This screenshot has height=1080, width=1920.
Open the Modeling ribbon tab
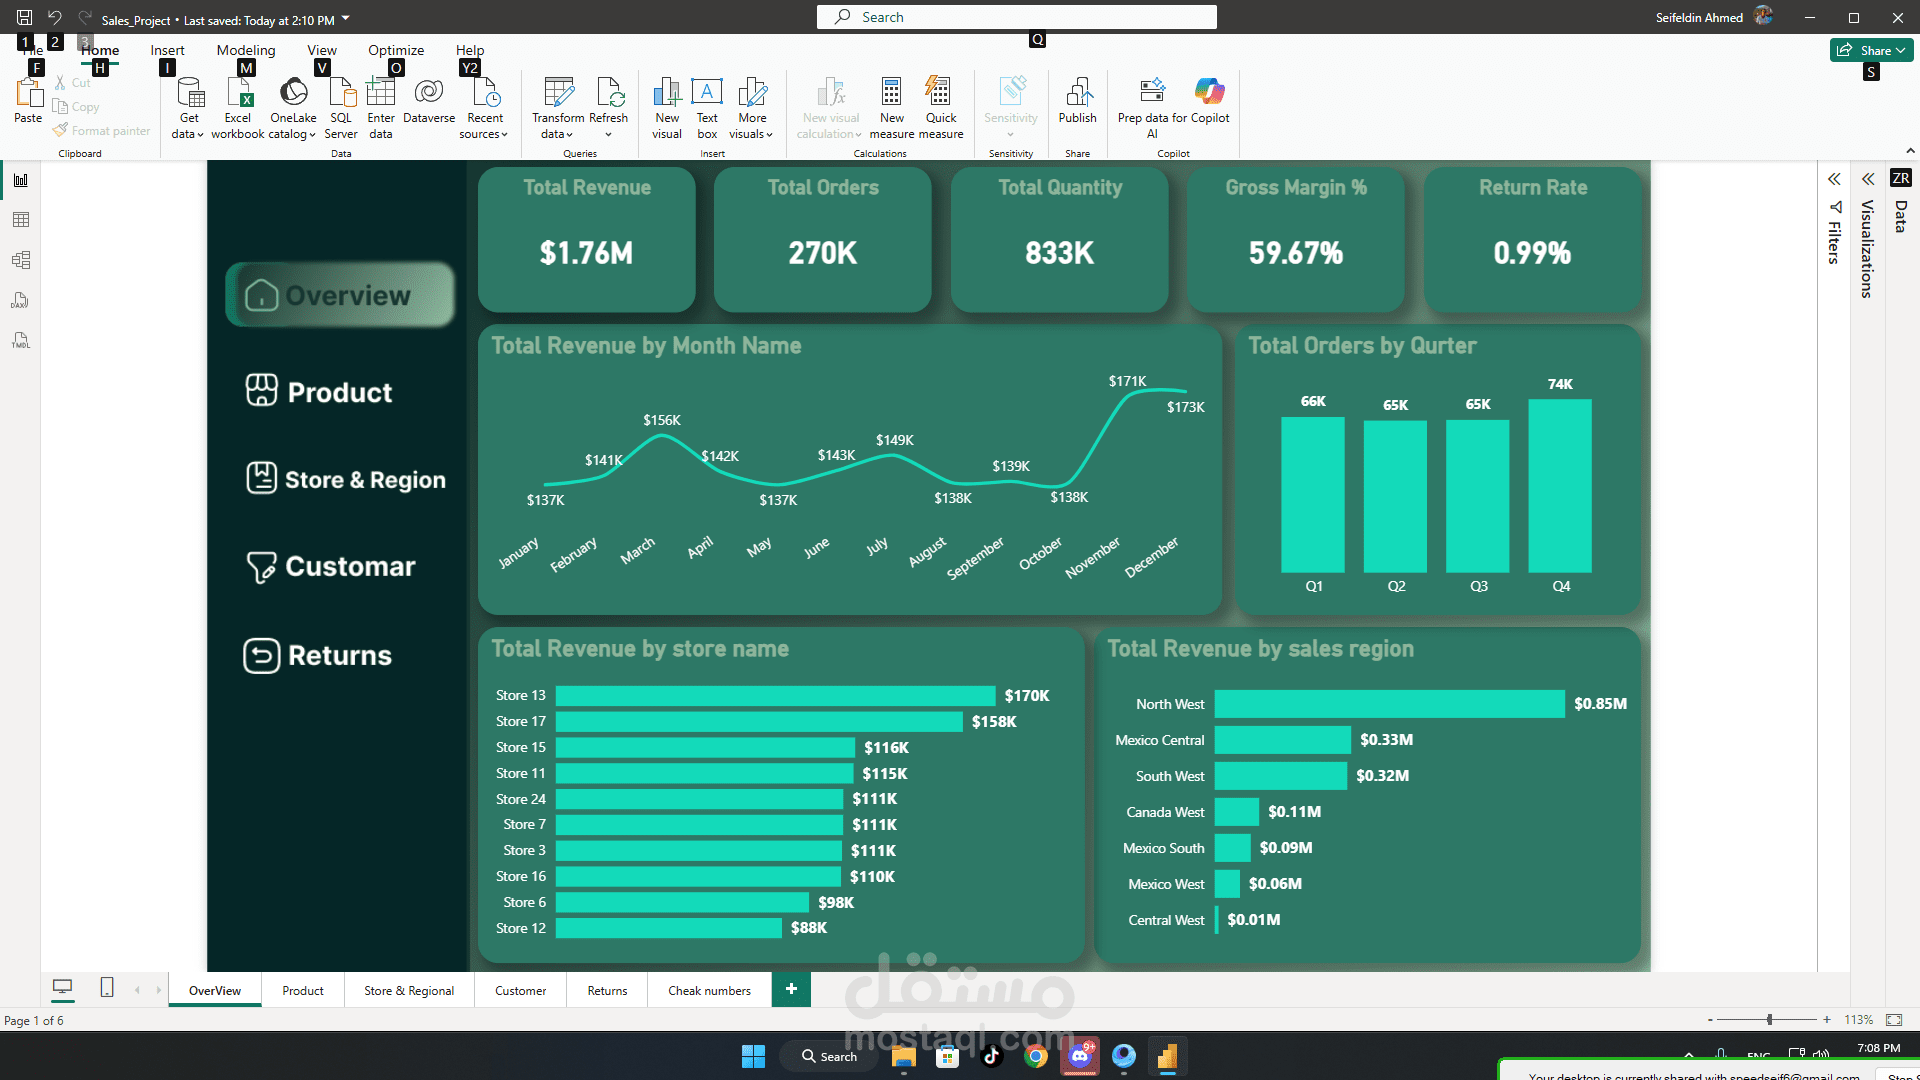[x=246, y=50]
